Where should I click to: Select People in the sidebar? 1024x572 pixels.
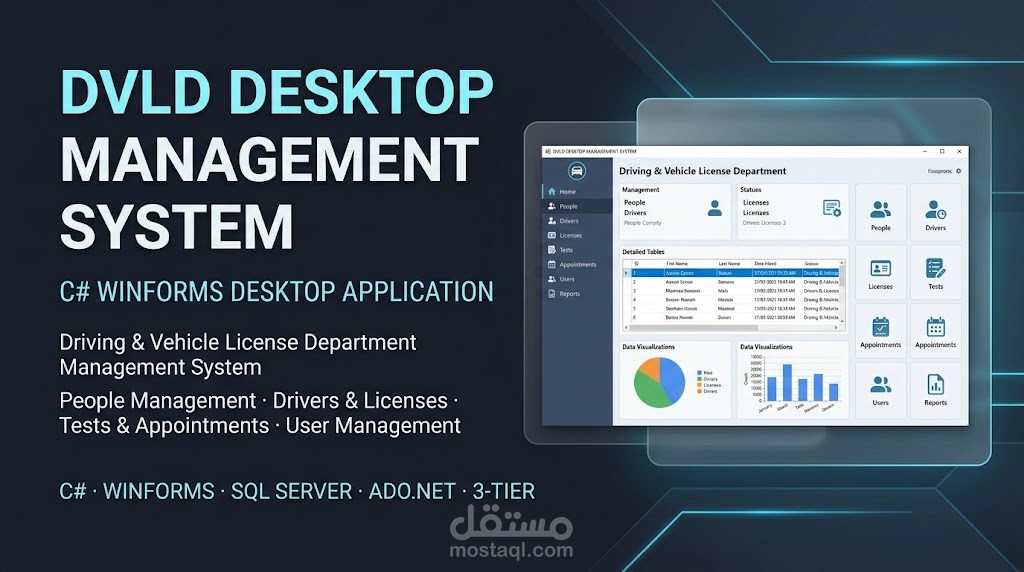tap(577, 206)
